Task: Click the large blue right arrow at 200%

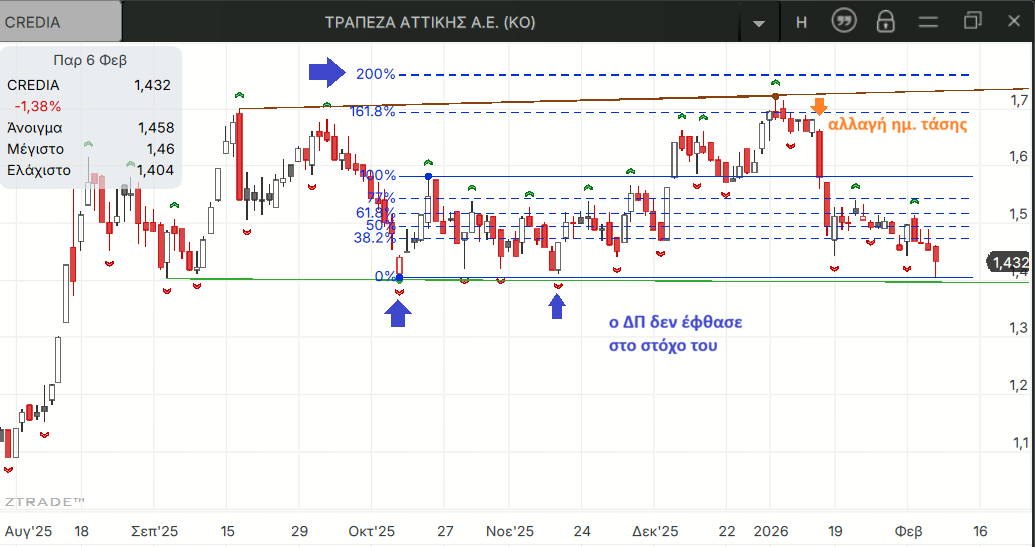Action: (x=325, y=71)
